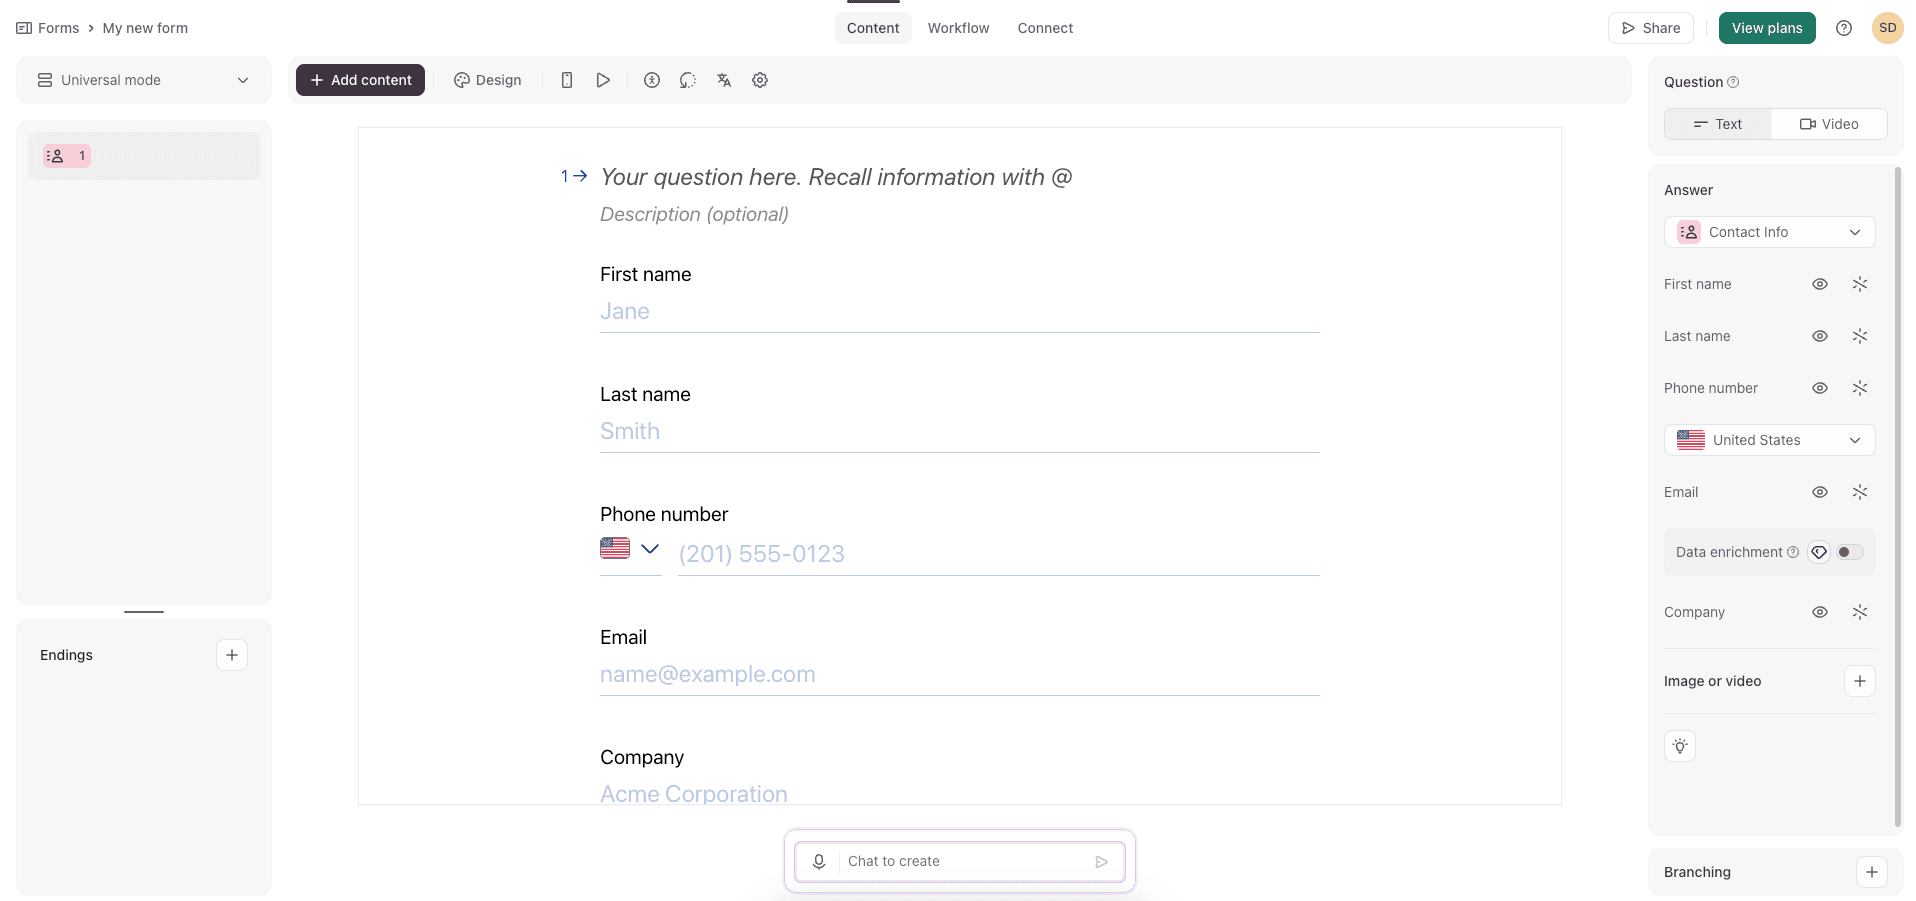Click the lightbulb icon under Image or video

1679,745
